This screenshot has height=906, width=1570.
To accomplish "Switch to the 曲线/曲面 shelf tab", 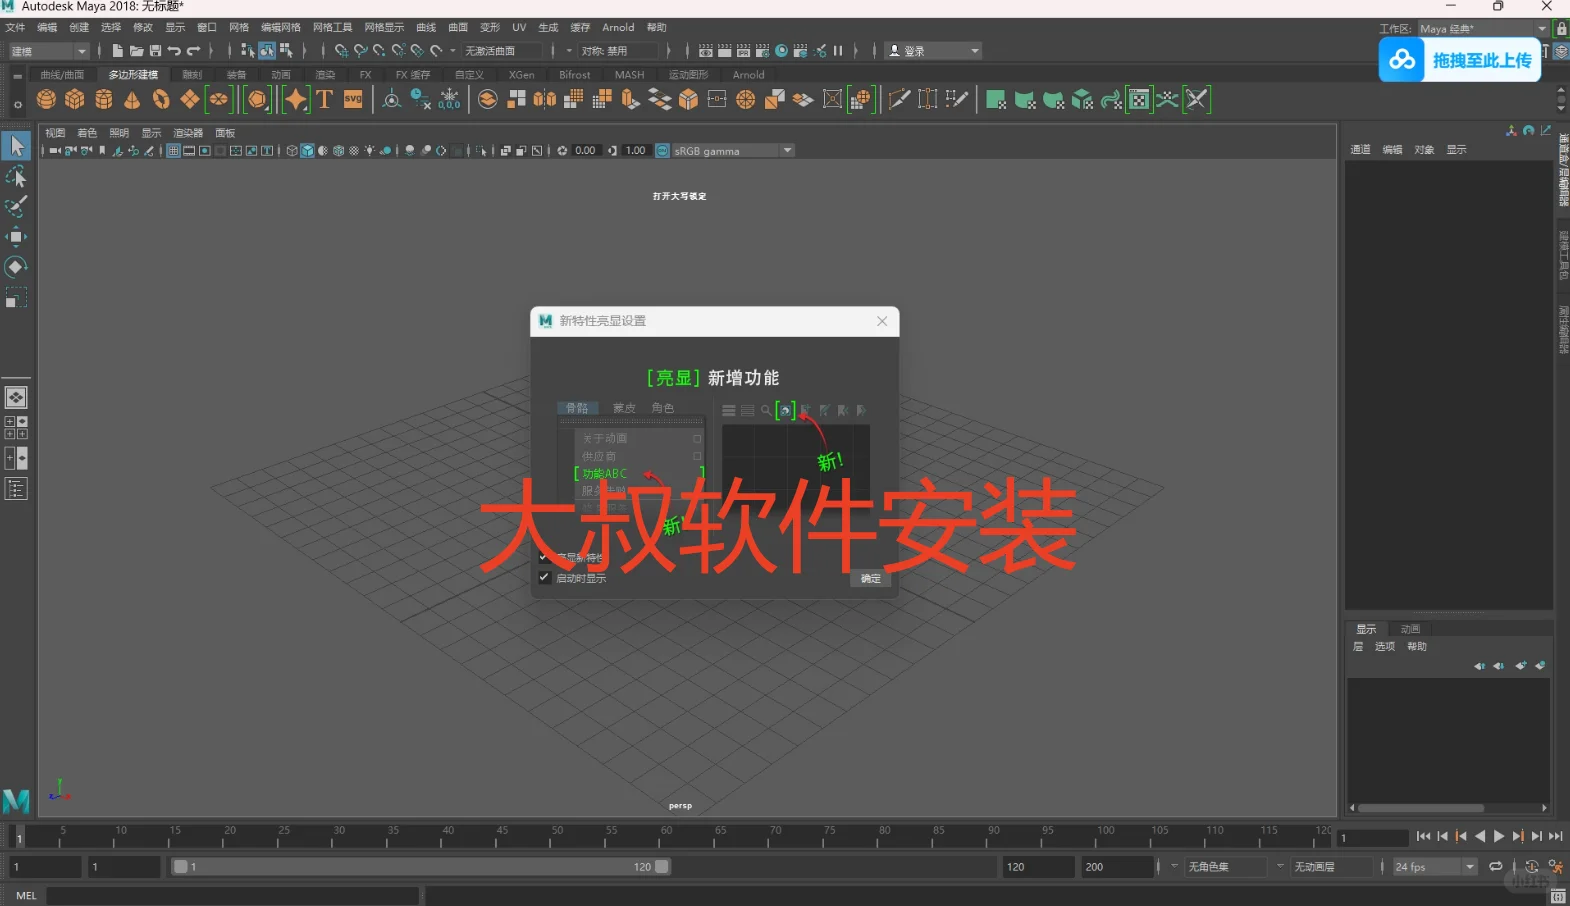I will click(62, 75).
